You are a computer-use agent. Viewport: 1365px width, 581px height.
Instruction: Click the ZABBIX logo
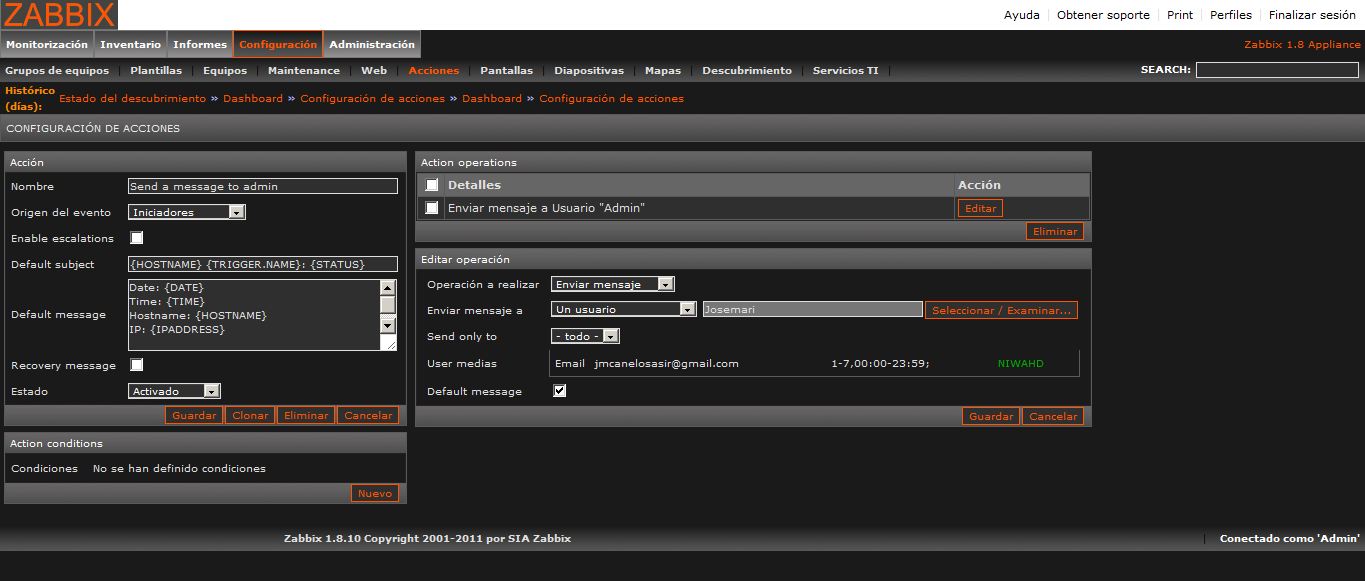tap(59, 15)
